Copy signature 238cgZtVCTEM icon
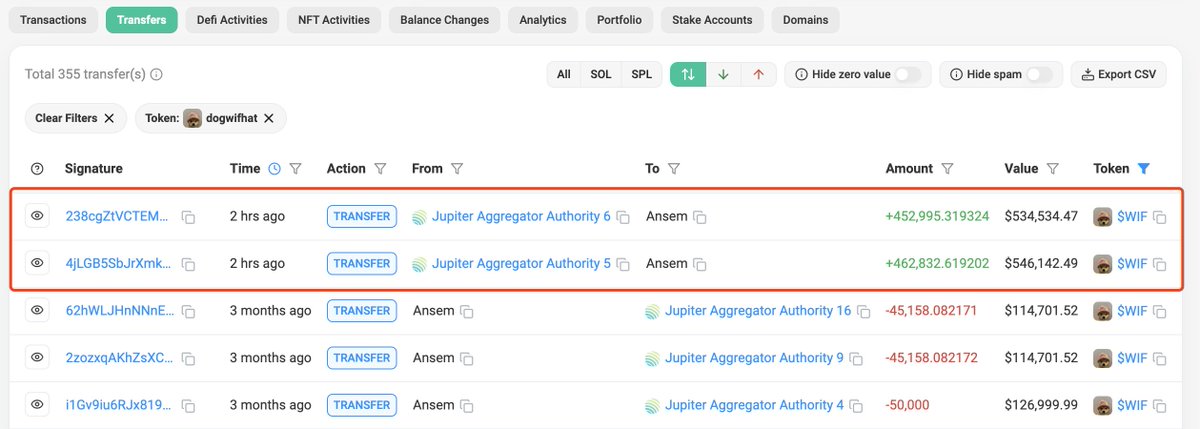 tap(188, 217)
